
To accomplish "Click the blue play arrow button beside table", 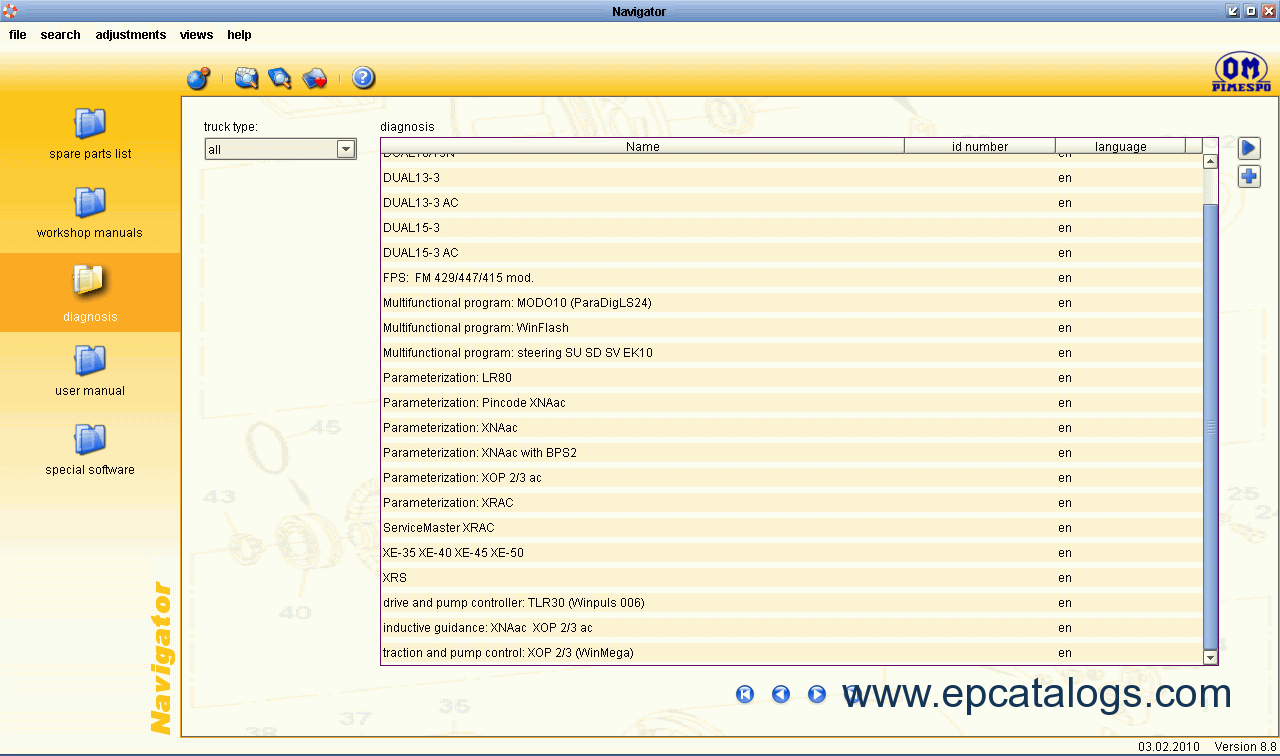I will coord(1249,148).
